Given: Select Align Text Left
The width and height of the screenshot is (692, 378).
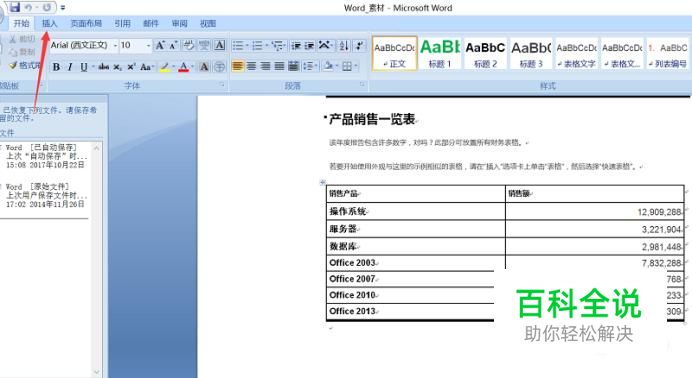Looking at the screenshot, I should coord(237,67).
